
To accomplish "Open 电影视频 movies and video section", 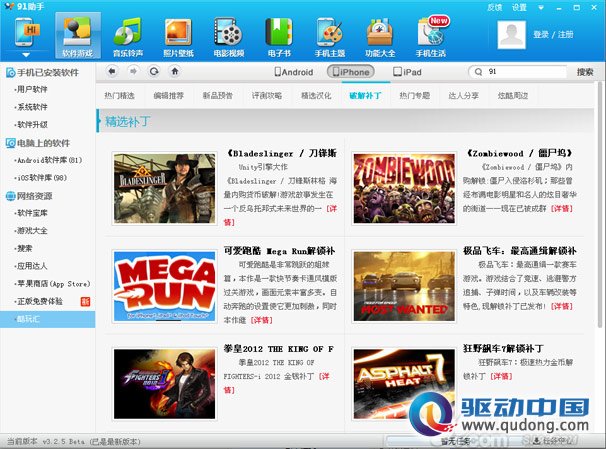I will click(x=229, y=37).
